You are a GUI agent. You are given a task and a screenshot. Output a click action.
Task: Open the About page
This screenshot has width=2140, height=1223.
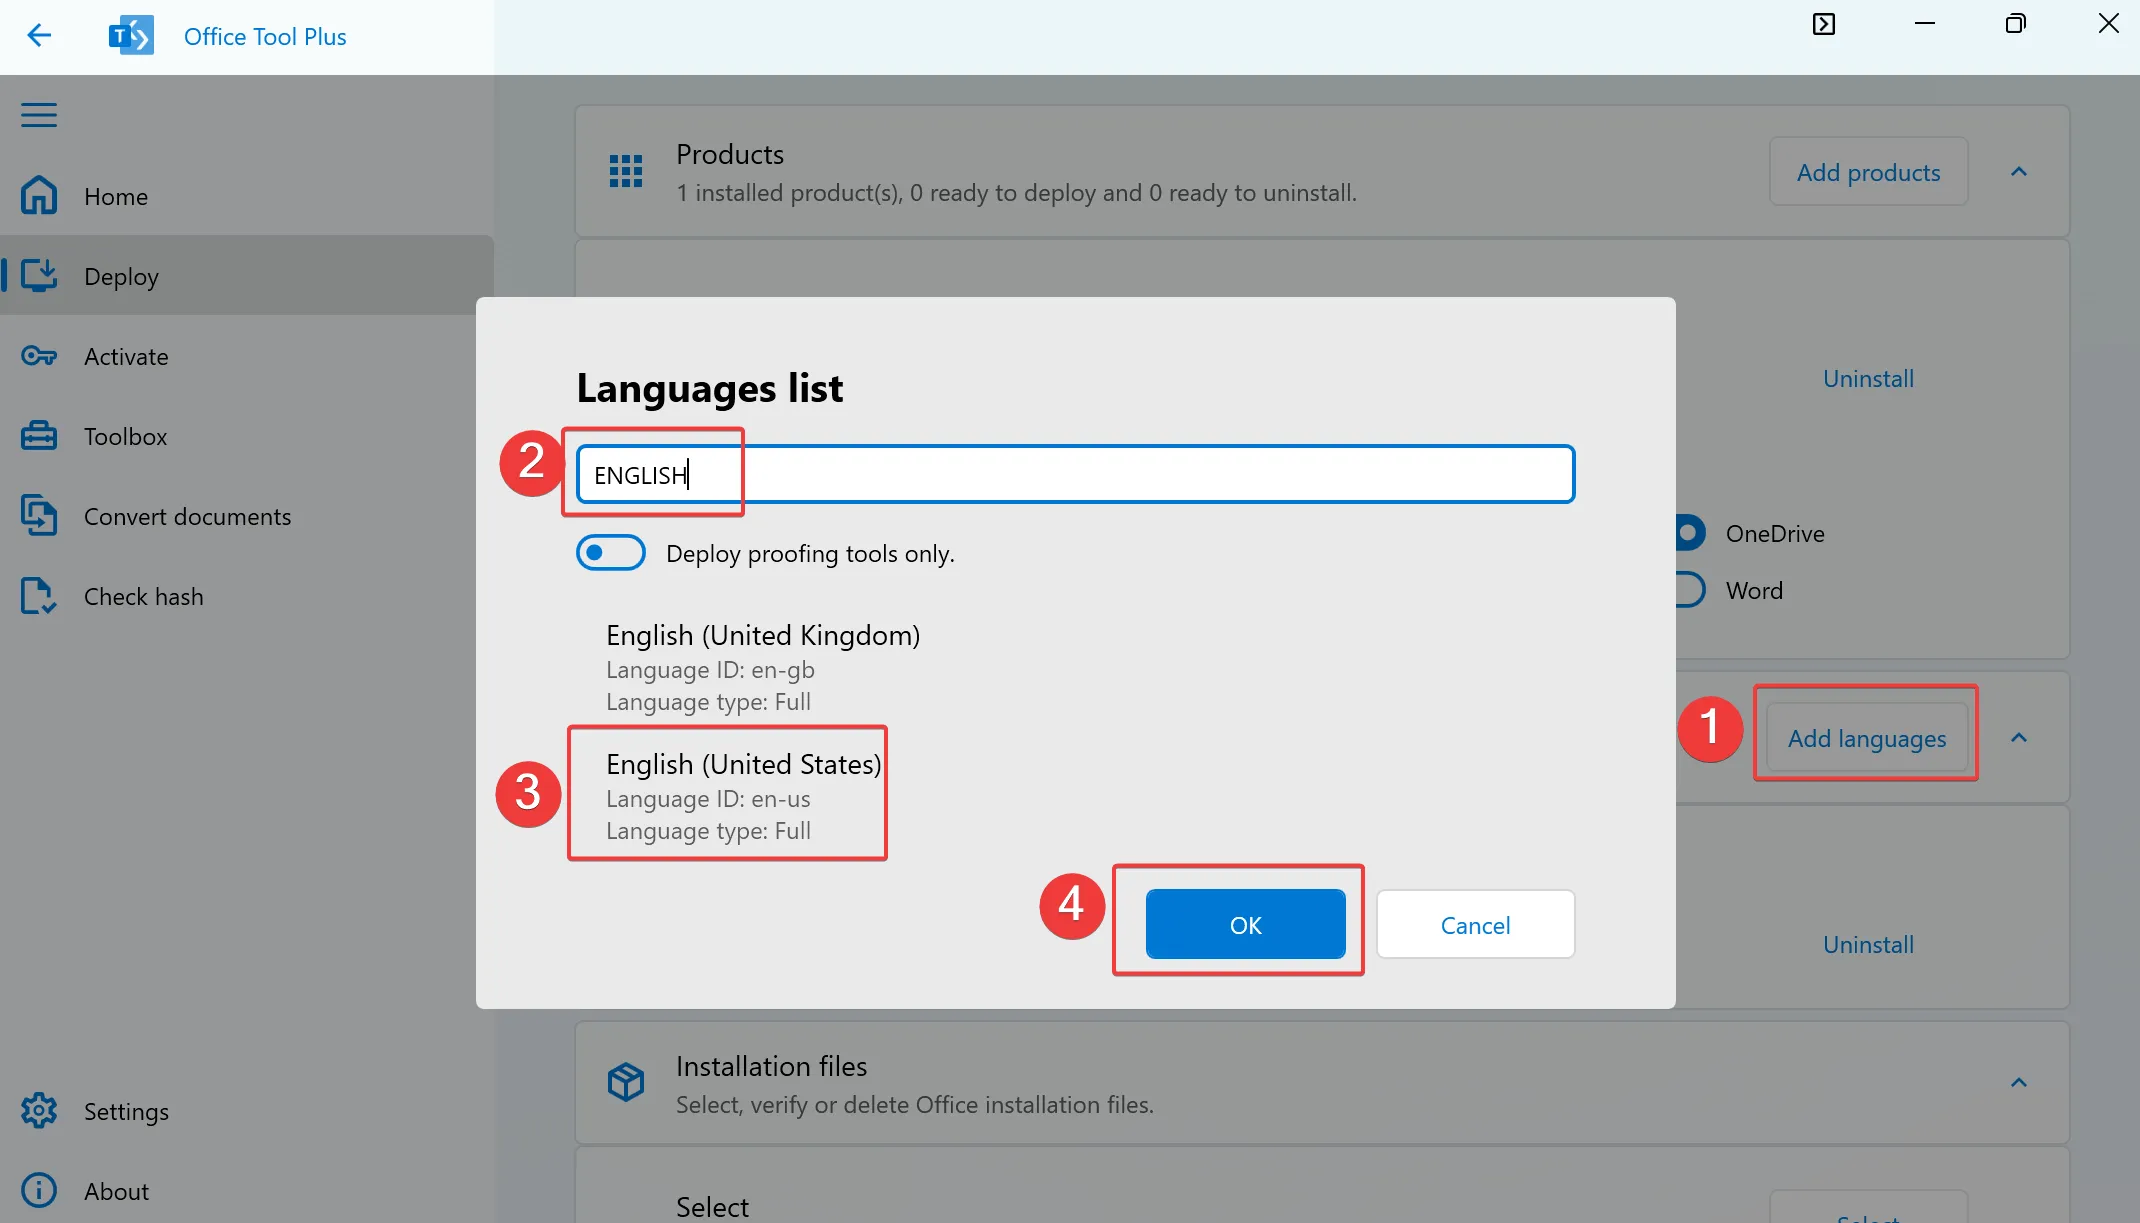pos(117,1190)
